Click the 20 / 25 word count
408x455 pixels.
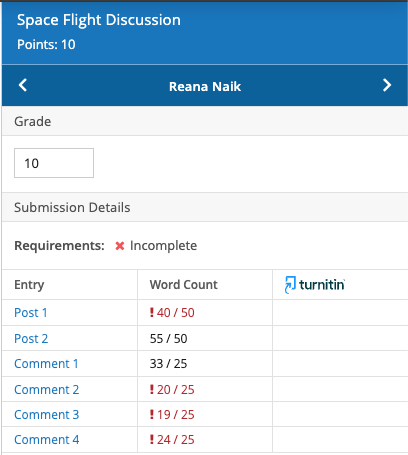(x=172, y=390)
